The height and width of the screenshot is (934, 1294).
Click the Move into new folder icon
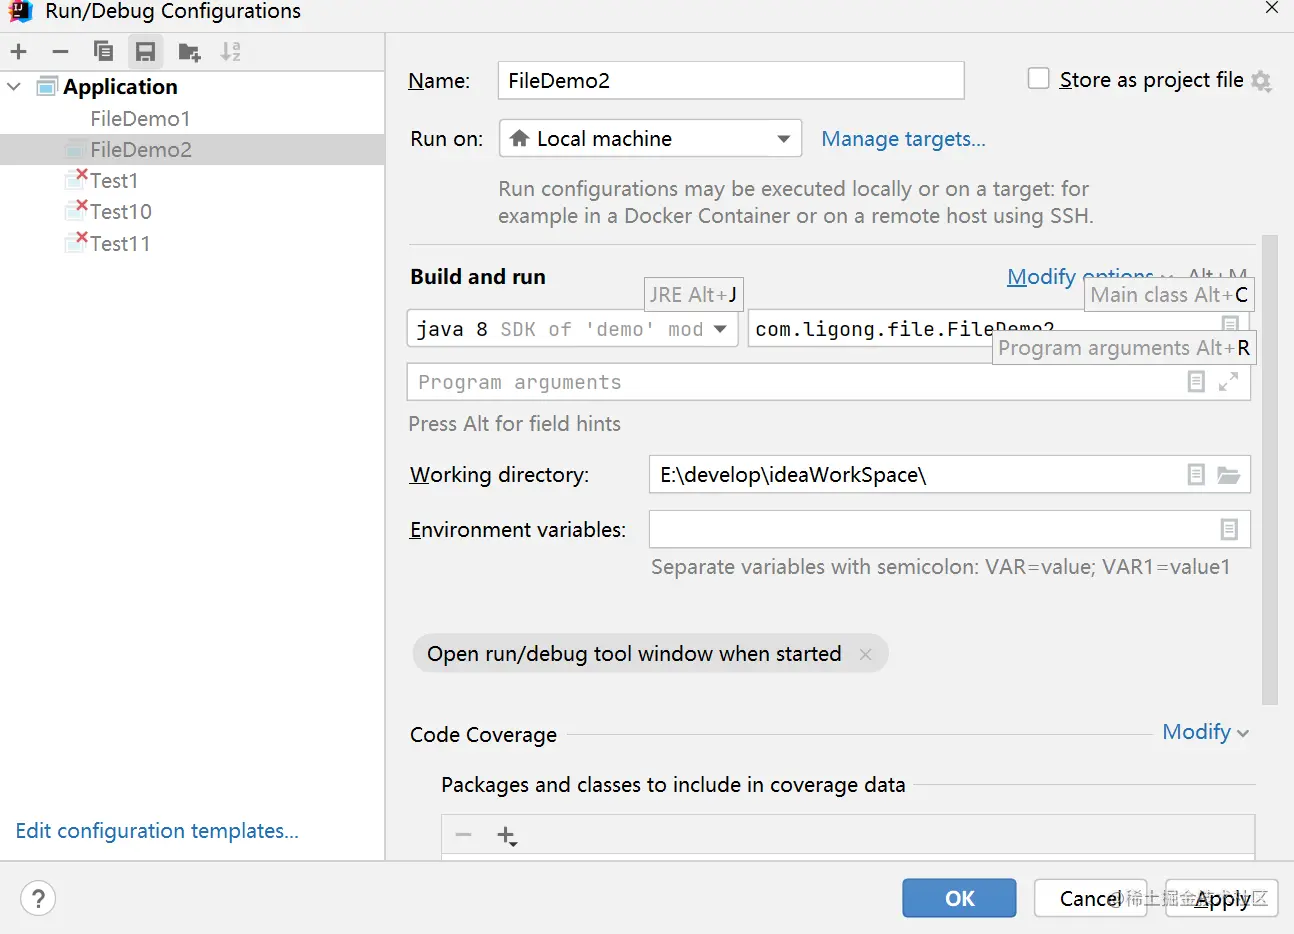click(189, 52)
